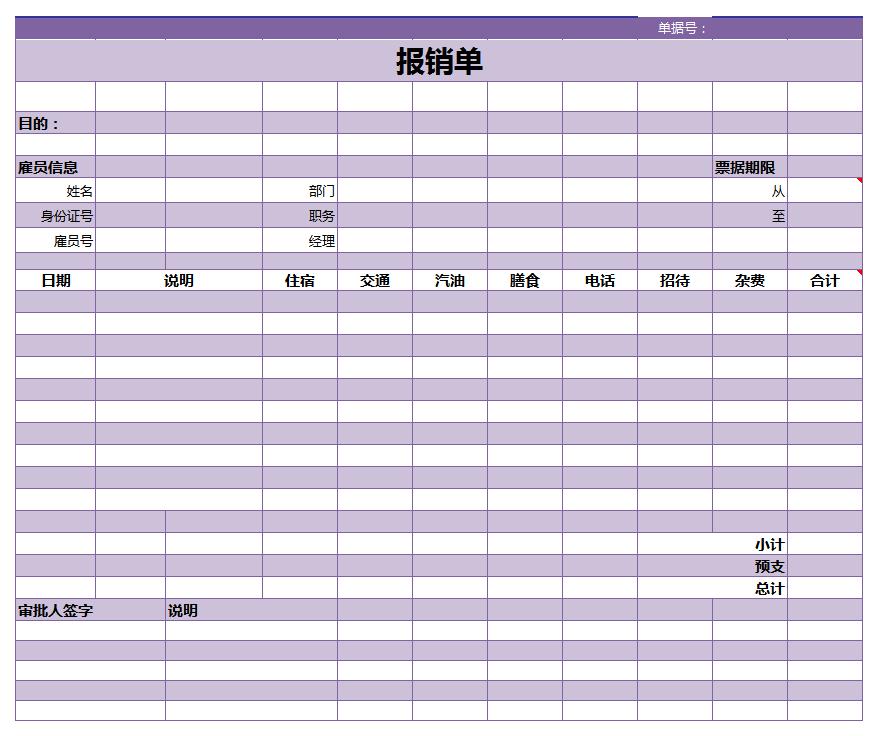
Task: Select the 合计 column header cell
Action: [x=824, y=281]
